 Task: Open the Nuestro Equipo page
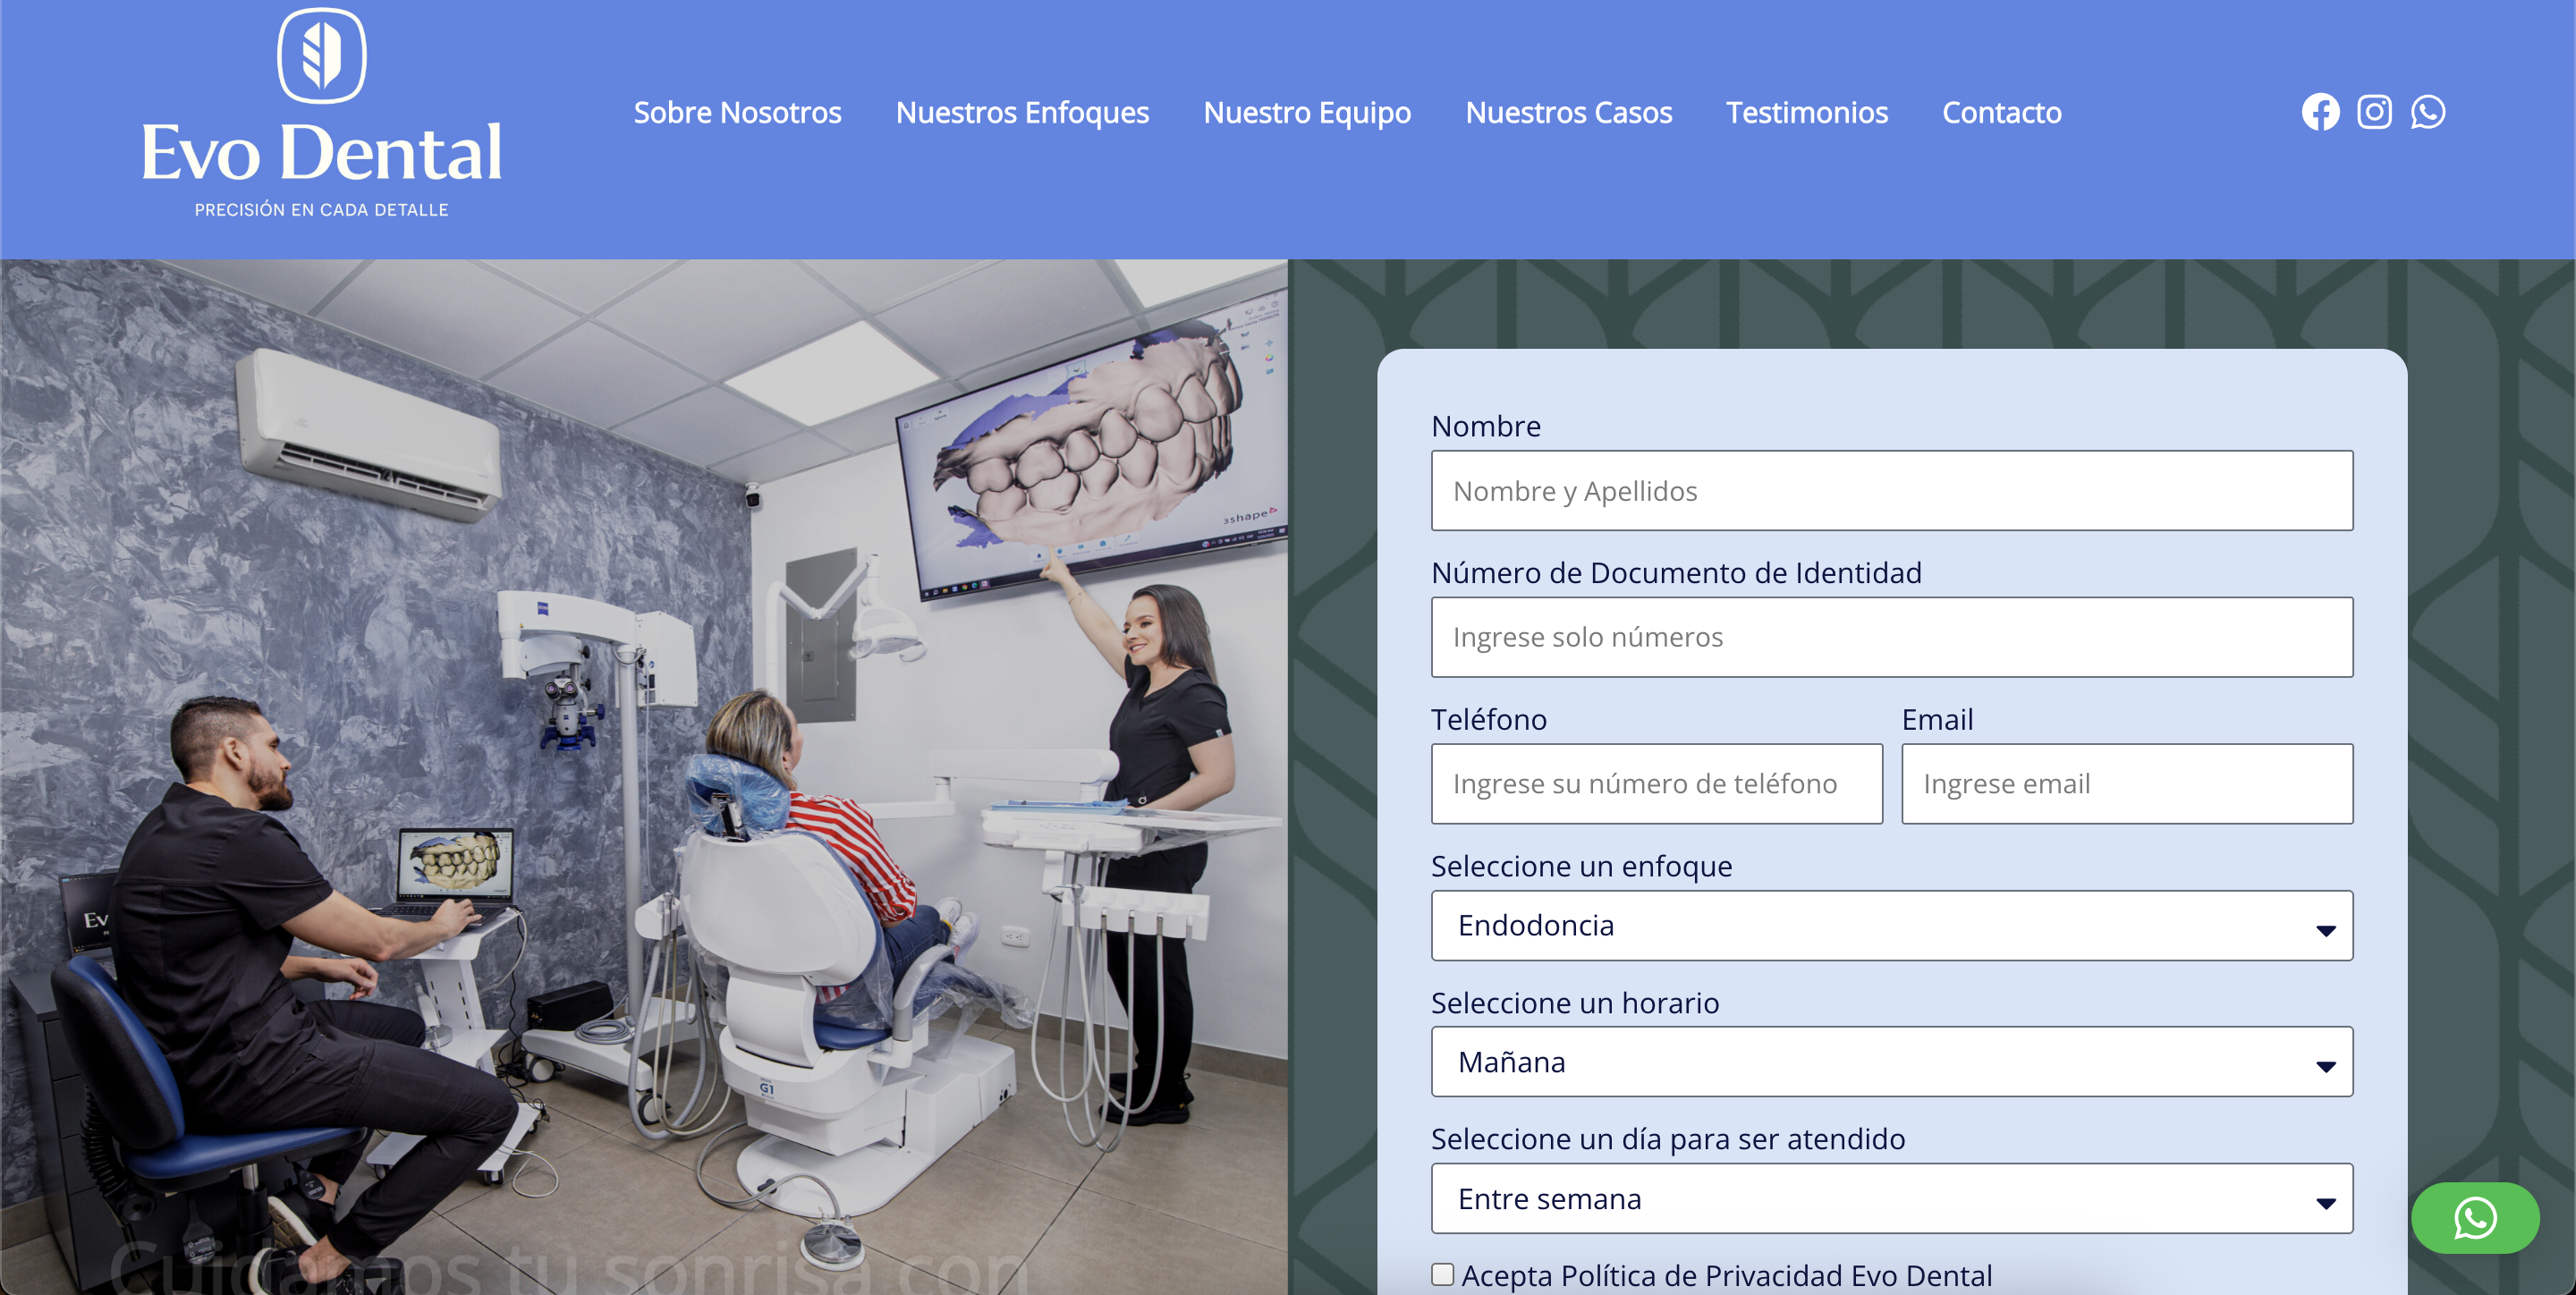[1308, 112]
